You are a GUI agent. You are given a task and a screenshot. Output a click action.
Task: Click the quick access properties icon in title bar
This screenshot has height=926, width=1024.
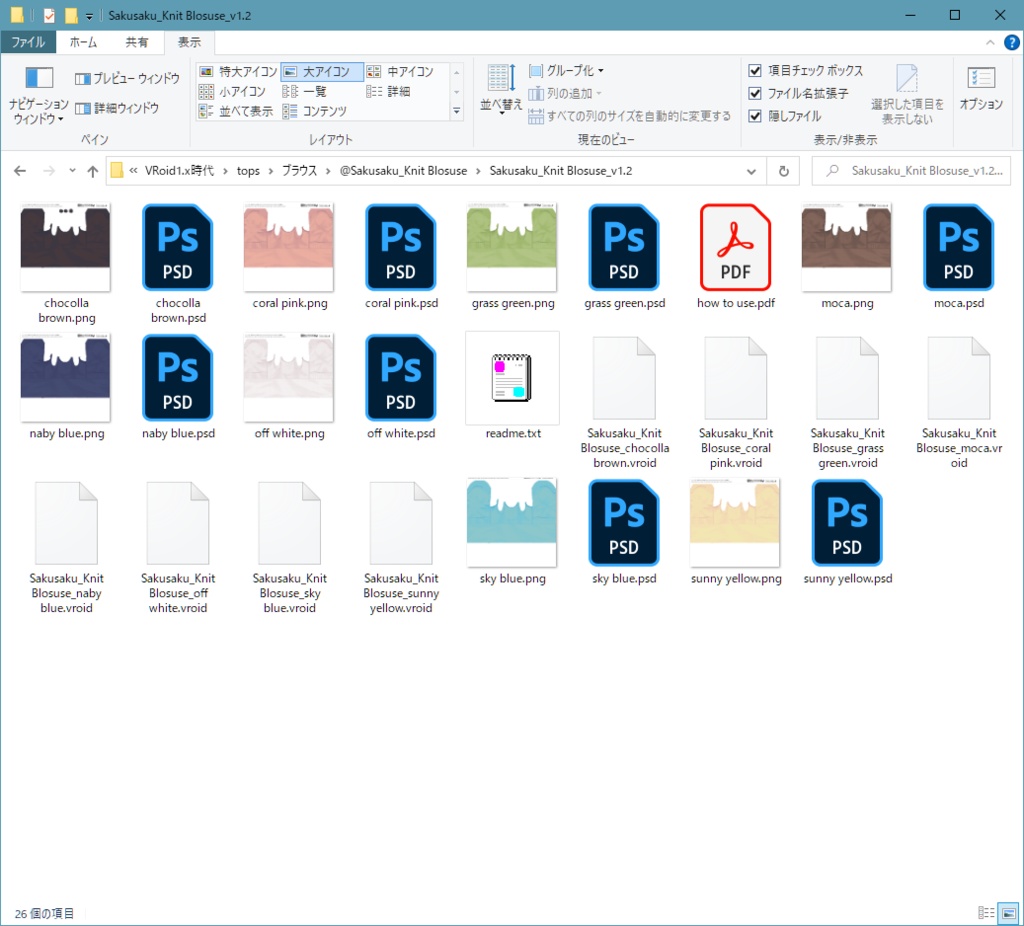[x=50, y=15]
